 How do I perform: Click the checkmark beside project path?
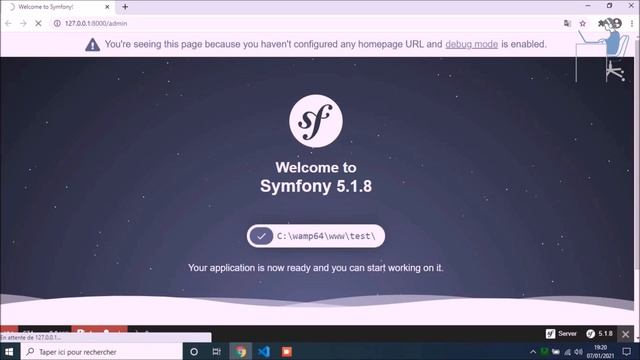261,236
